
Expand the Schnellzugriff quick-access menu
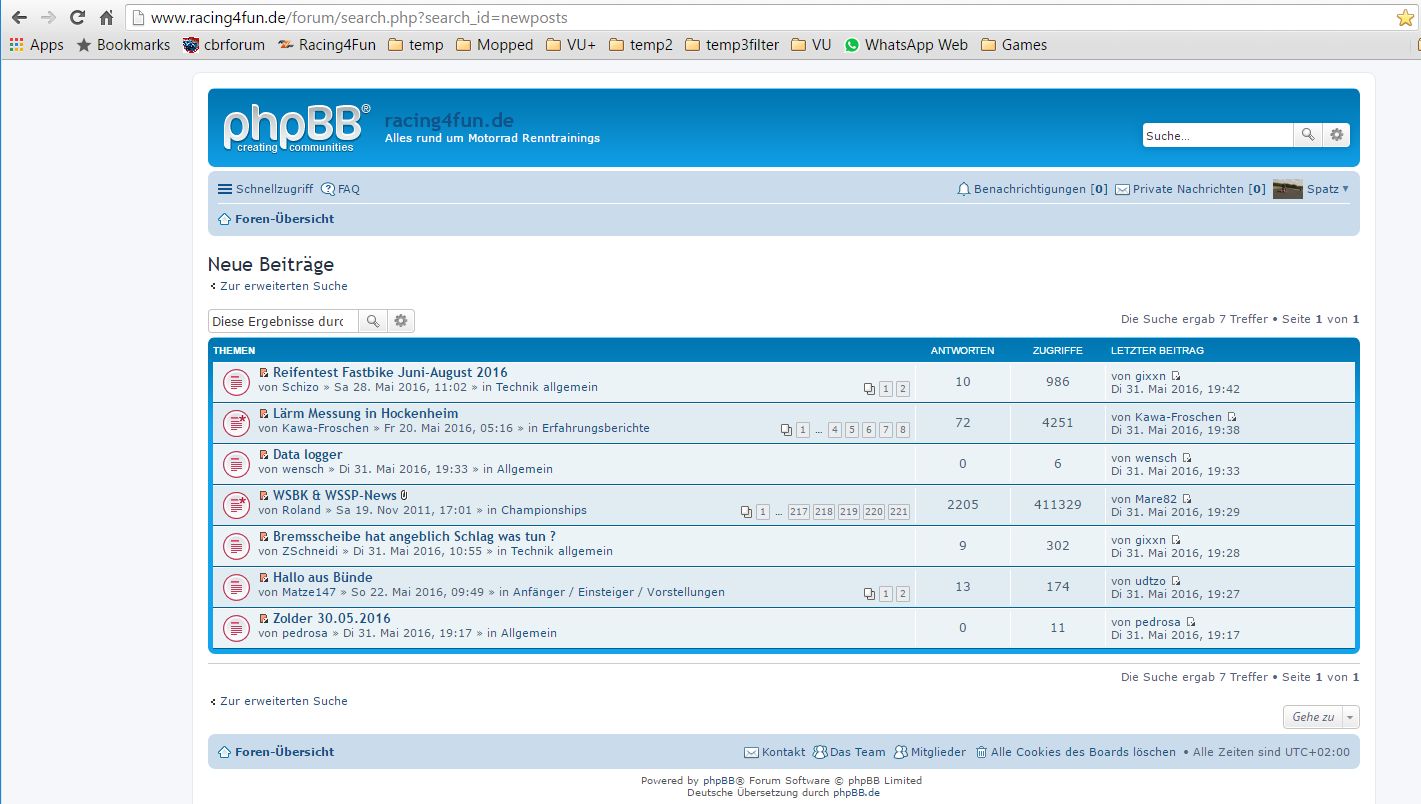(265, 189)
